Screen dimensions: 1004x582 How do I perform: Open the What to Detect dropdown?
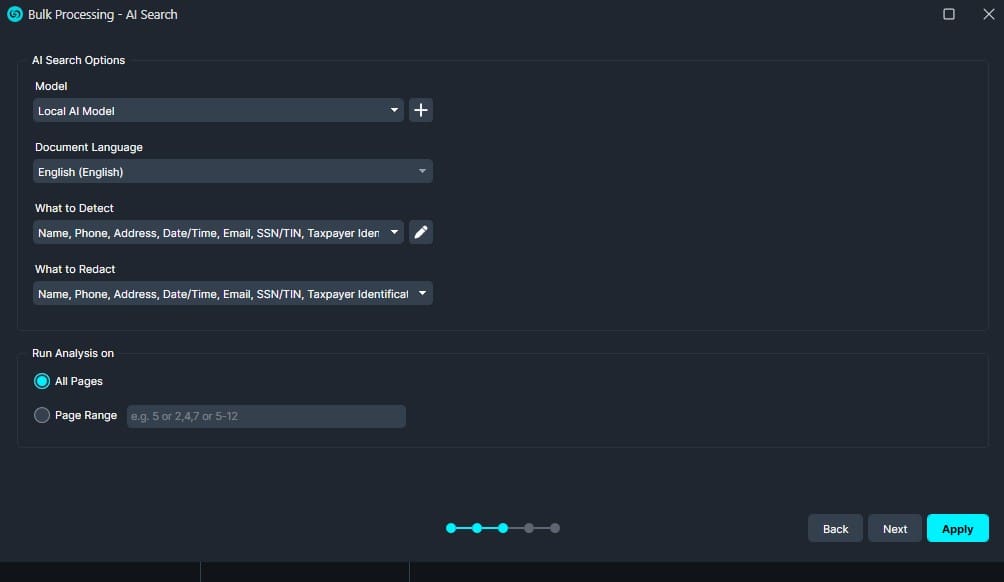coord(218,233)
